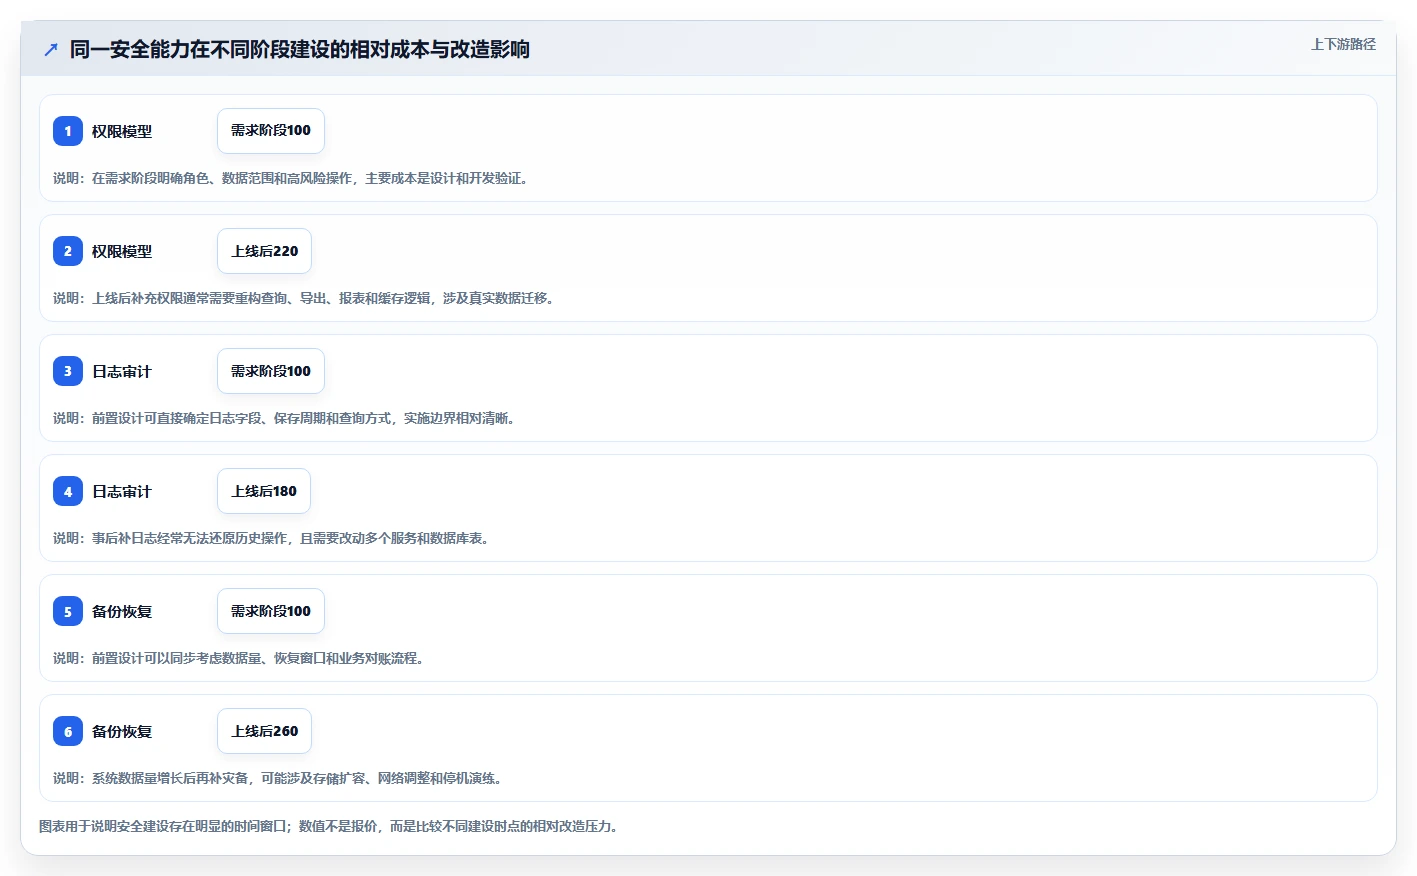Screen dimensions: 1417x876
Task: Select the 需求阶段100 chip in row 1
Action: pos(271,131)
